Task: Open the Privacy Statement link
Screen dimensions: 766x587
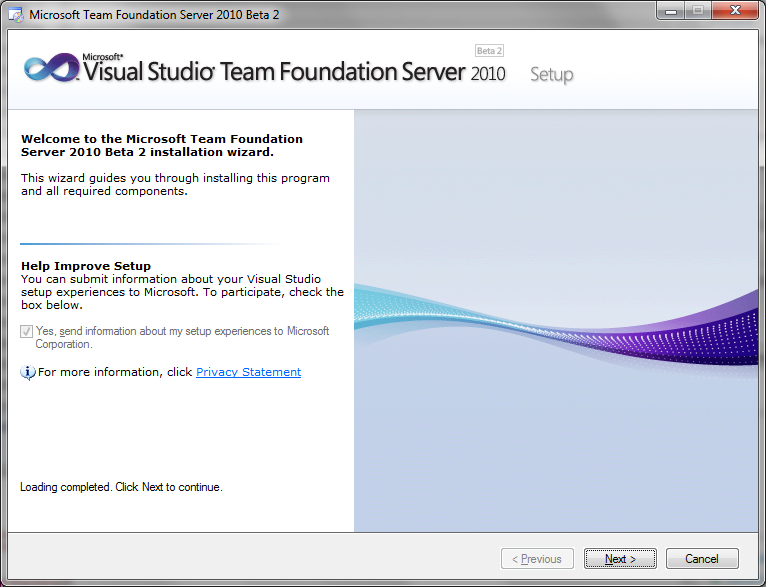Action: coord(248,372)
